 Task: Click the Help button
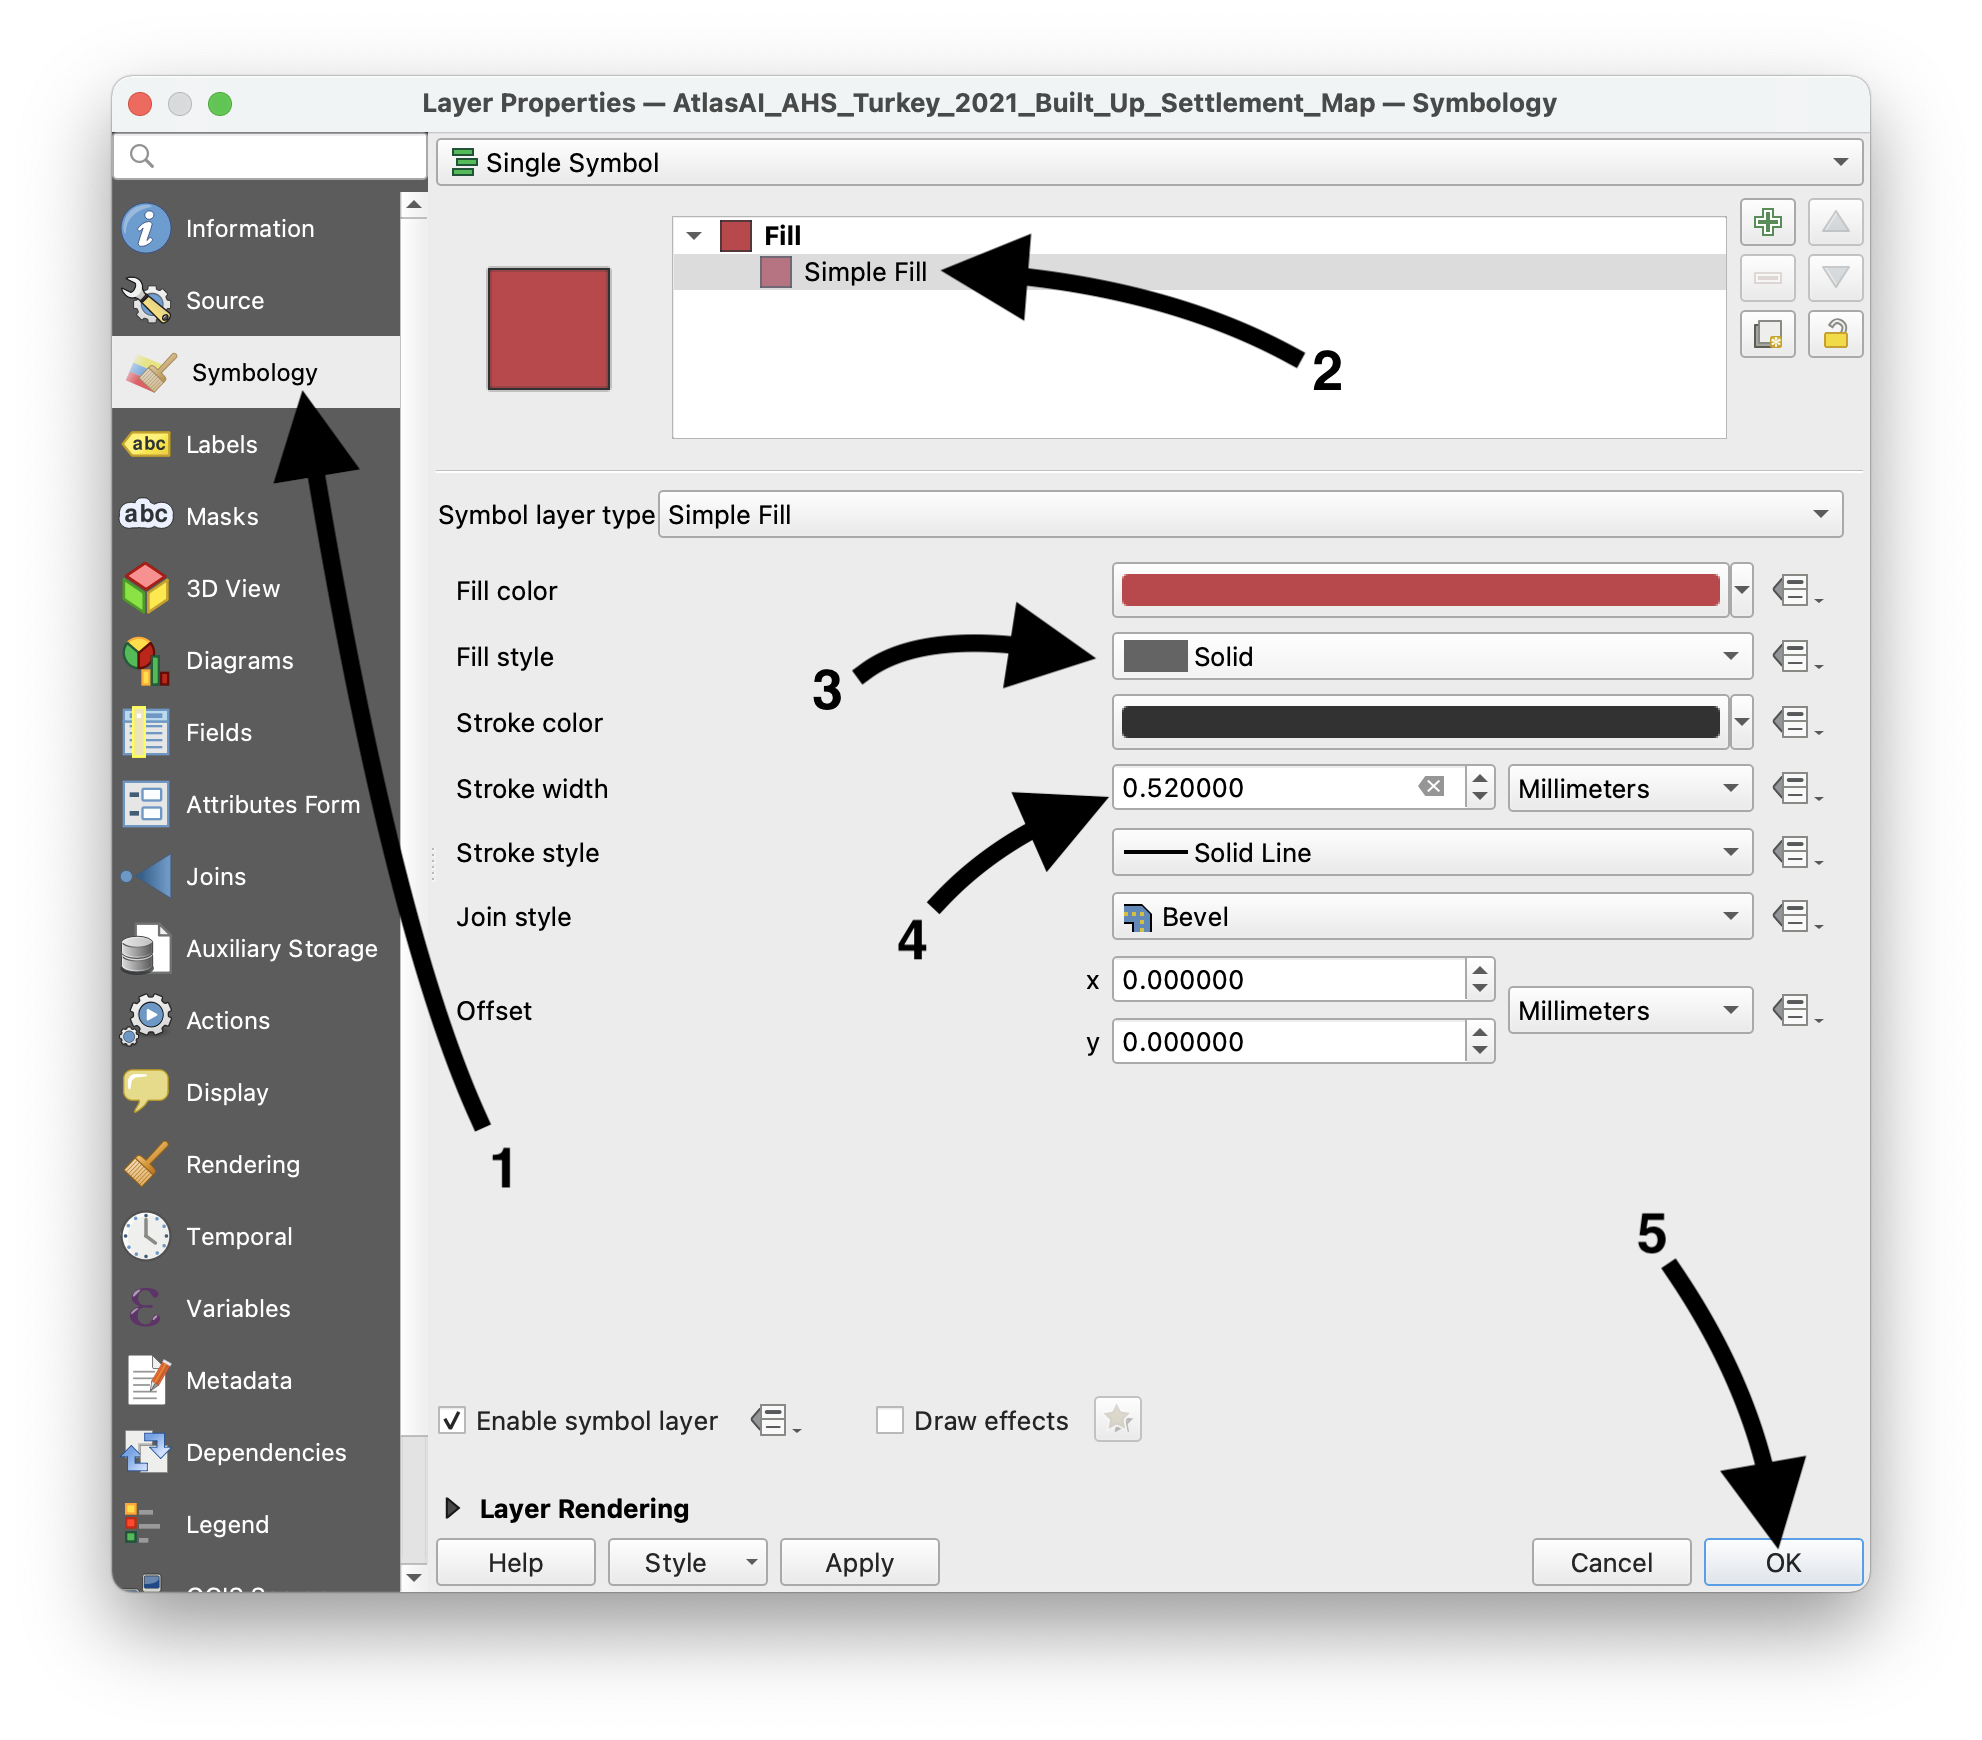click(x=516, y=1562)
